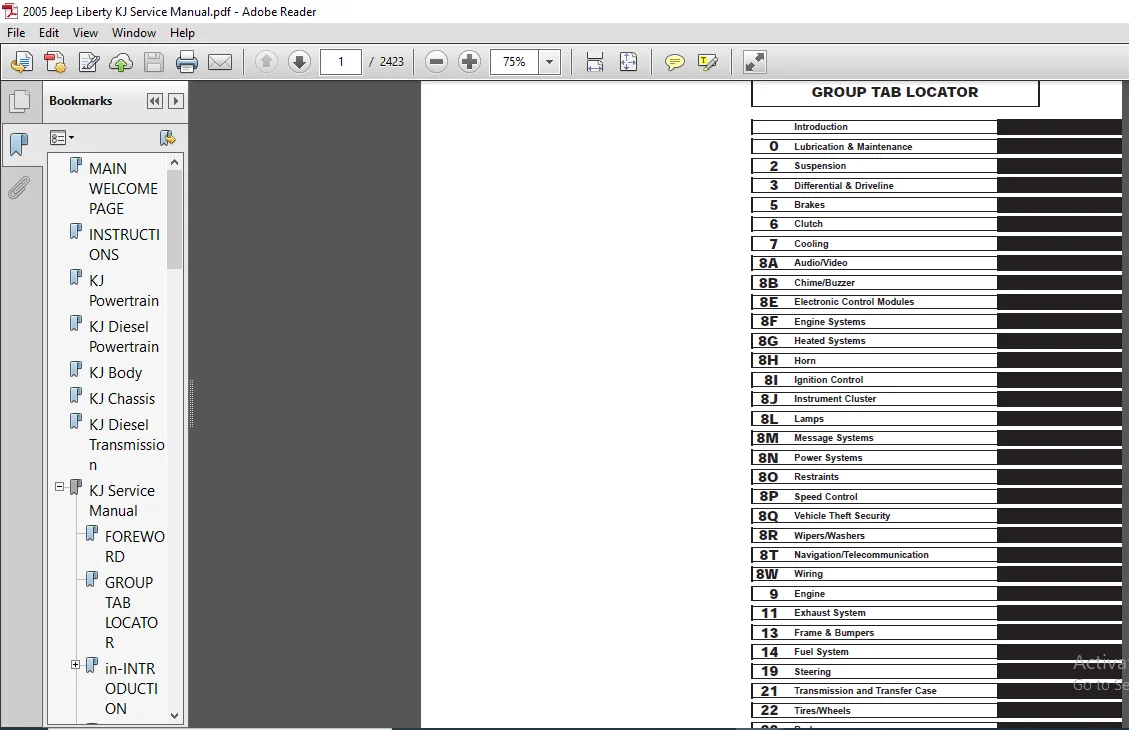Viewport: 1129px width, 730px height.
Task: Click the upload to cloud icon
Action: click(121, 63)
